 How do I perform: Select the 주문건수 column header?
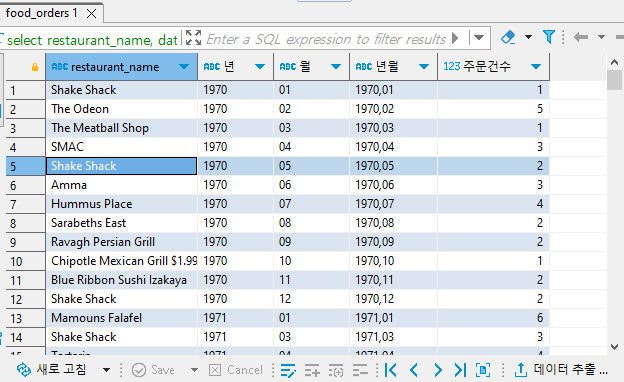[x=493, y=67]
